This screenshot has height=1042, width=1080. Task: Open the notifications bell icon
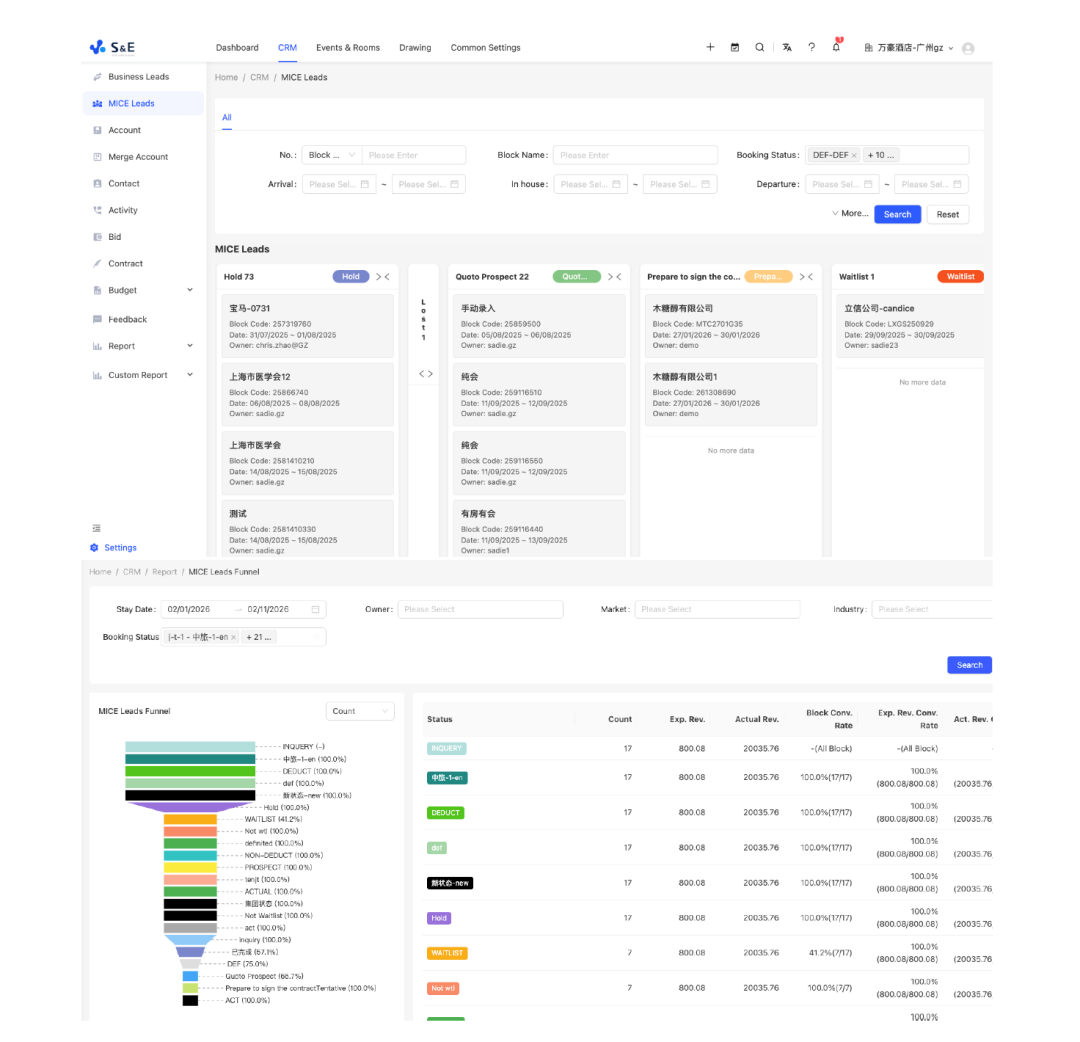tap(836, 47)
